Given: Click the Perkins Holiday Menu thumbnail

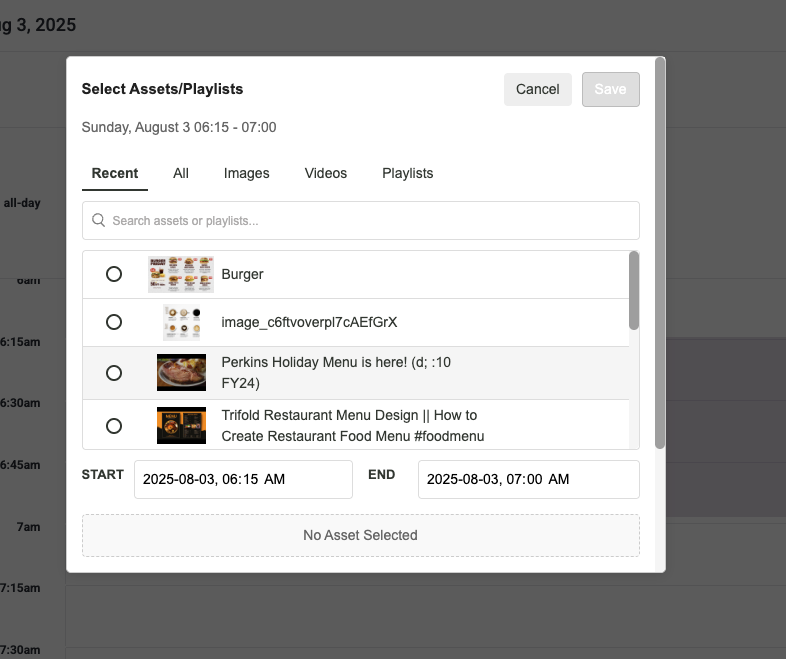Looking at the screenshot, I should pos(181,373).
